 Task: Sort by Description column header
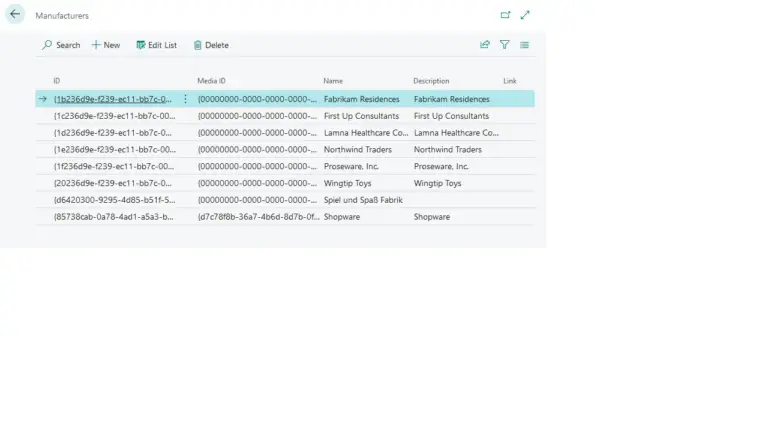[x=431, y=81]
